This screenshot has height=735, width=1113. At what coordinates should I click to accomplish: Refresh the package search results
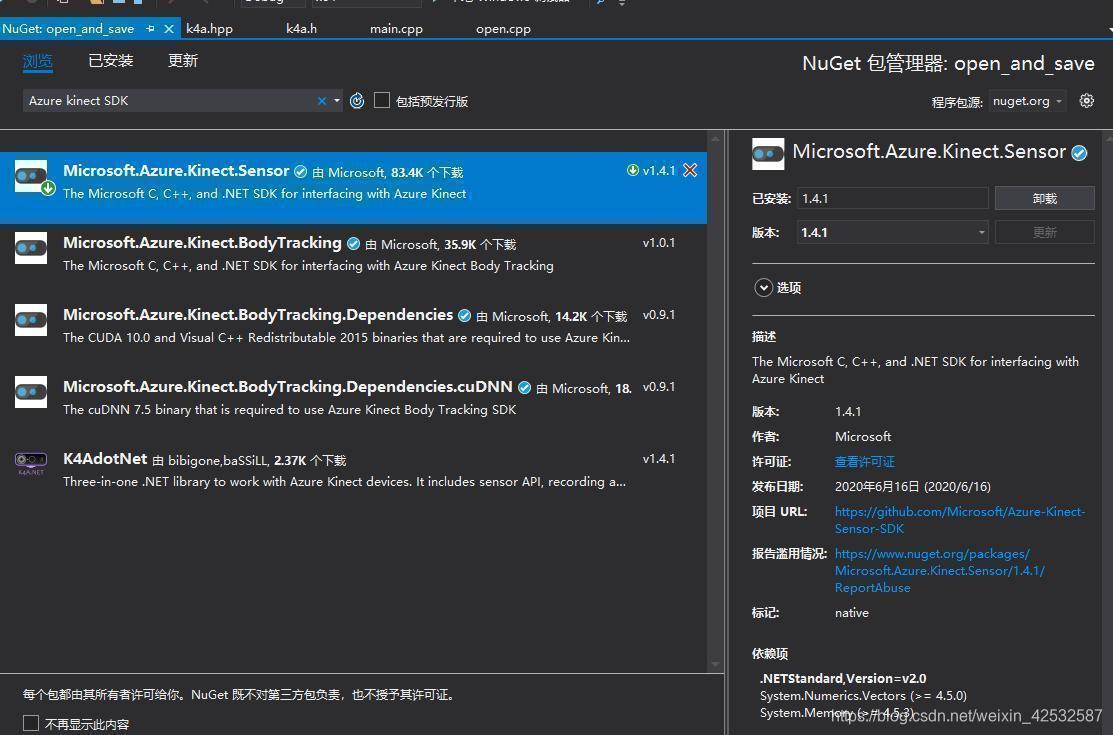[x=357, y=101]
